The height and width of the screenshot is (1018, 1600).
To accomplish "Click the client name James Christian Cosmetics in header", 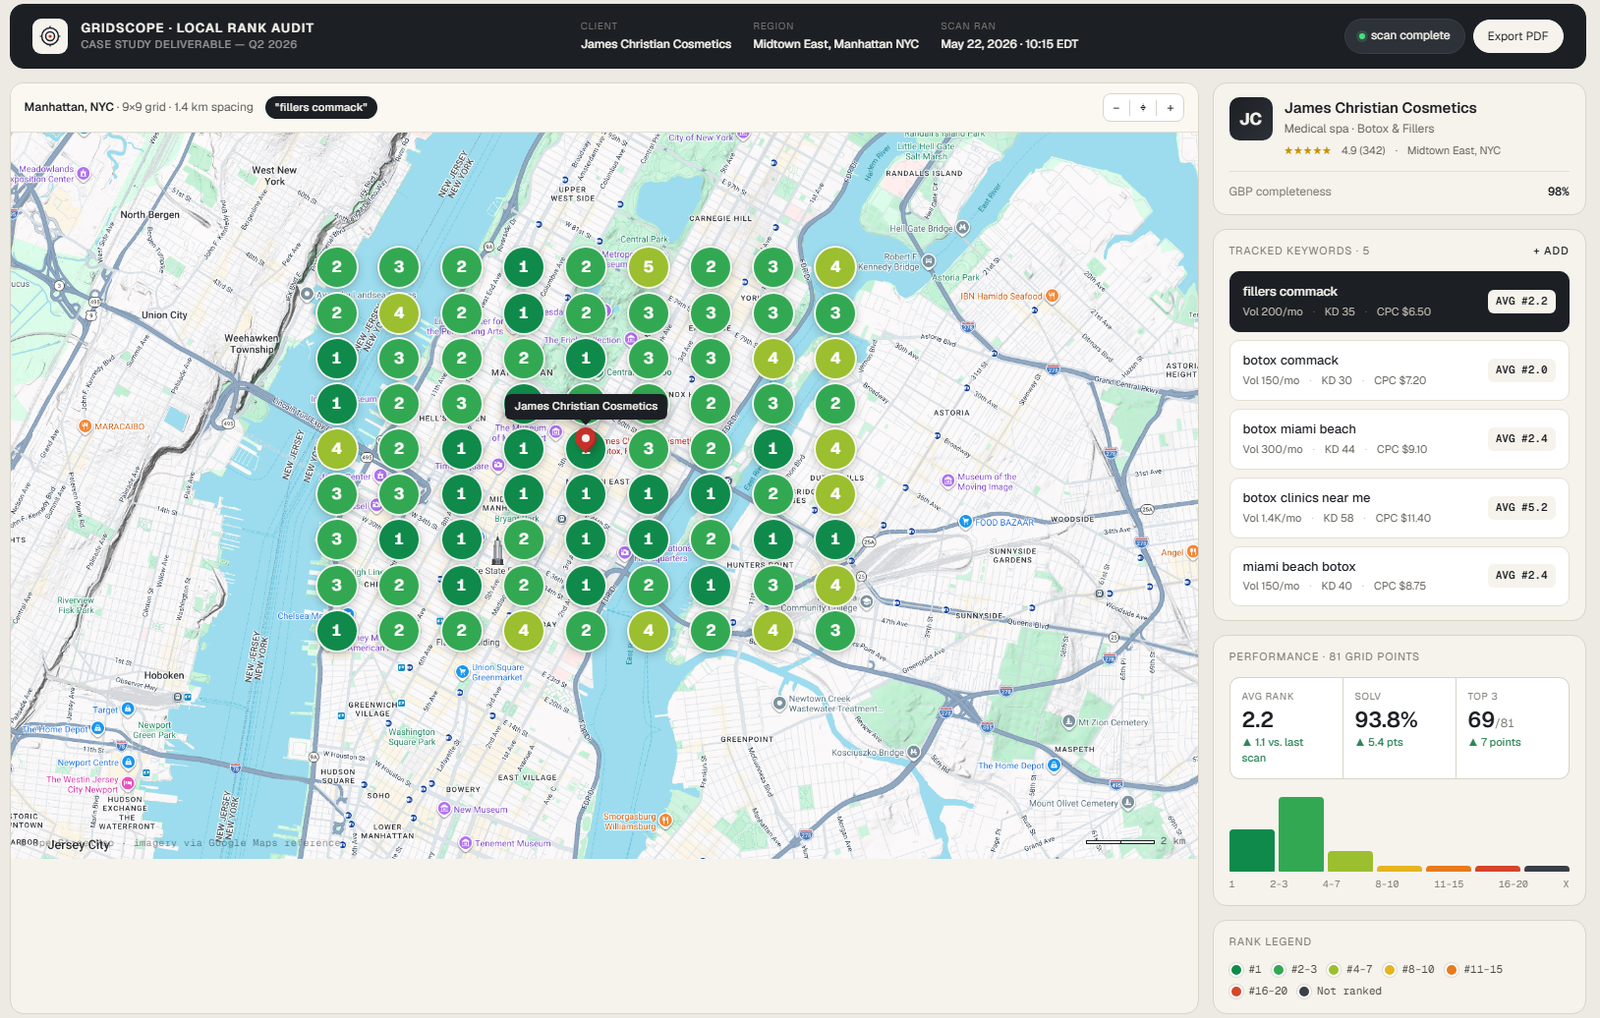I will pos(656,44).
